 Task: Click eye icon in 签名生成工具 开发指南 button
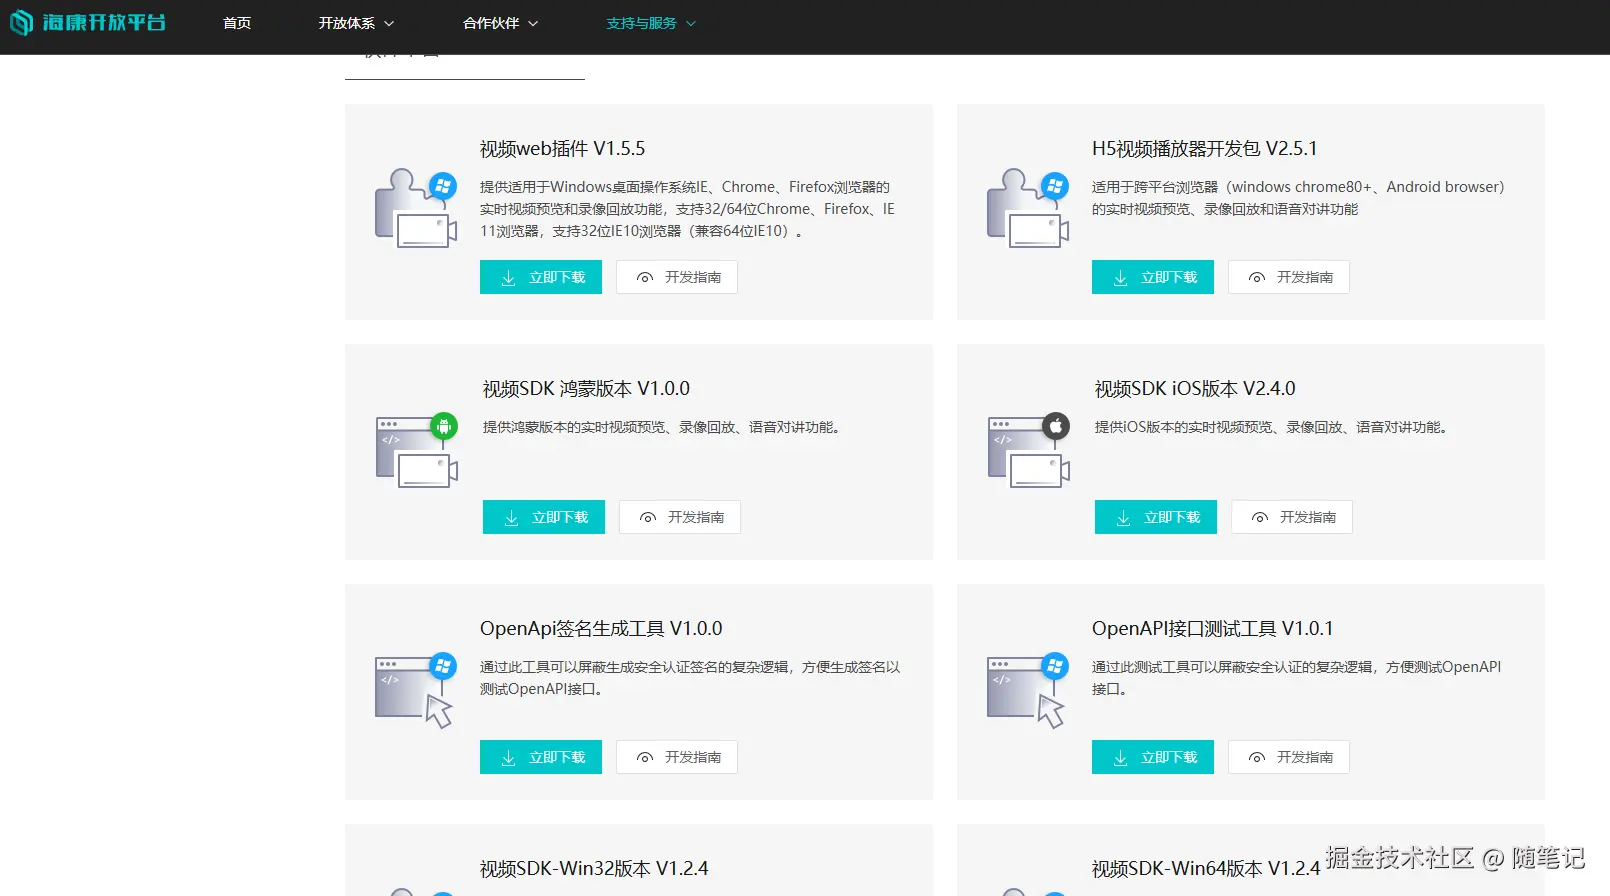(x=645, y=758)
